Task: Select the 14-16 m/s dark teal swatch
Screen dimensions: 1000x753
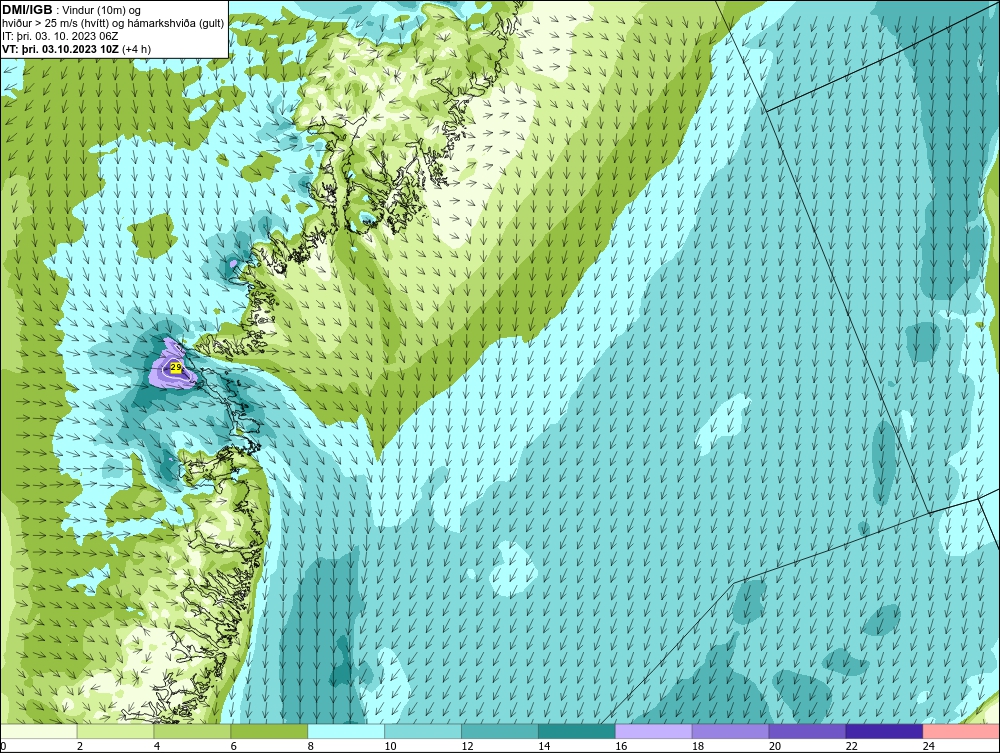Action: point(577,731)
